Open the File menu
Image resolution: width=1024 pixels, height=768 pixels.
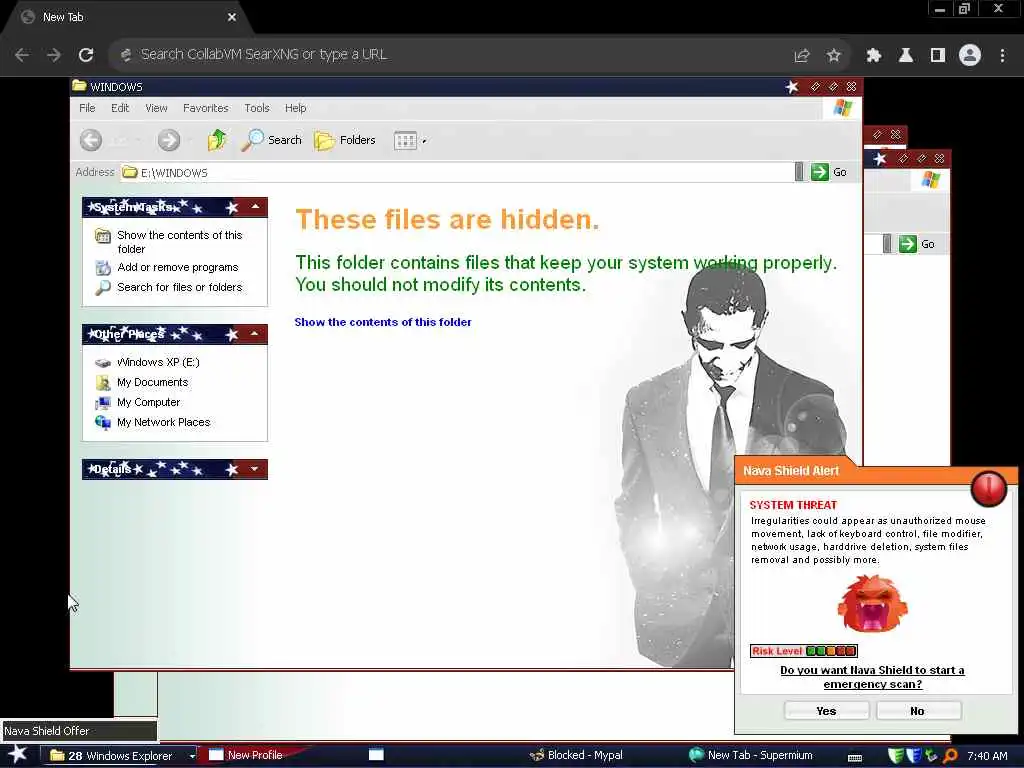point(87,108)
